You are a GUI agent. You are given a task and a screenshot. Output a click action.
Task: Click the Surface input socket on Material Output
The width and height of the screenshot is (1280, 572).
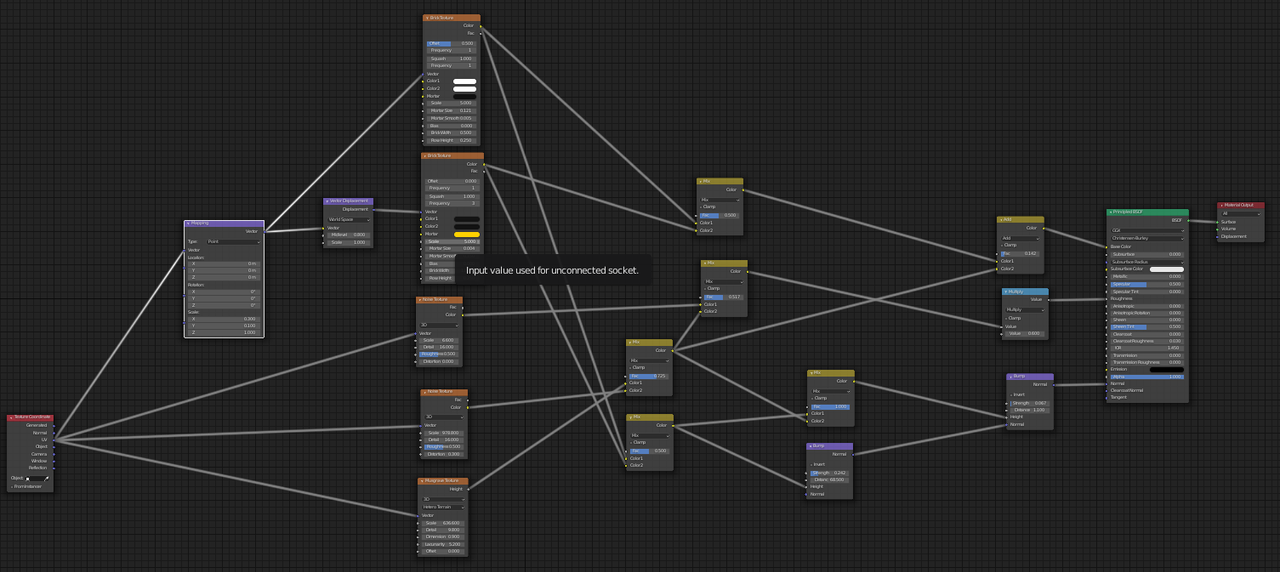click(1217, 222)
